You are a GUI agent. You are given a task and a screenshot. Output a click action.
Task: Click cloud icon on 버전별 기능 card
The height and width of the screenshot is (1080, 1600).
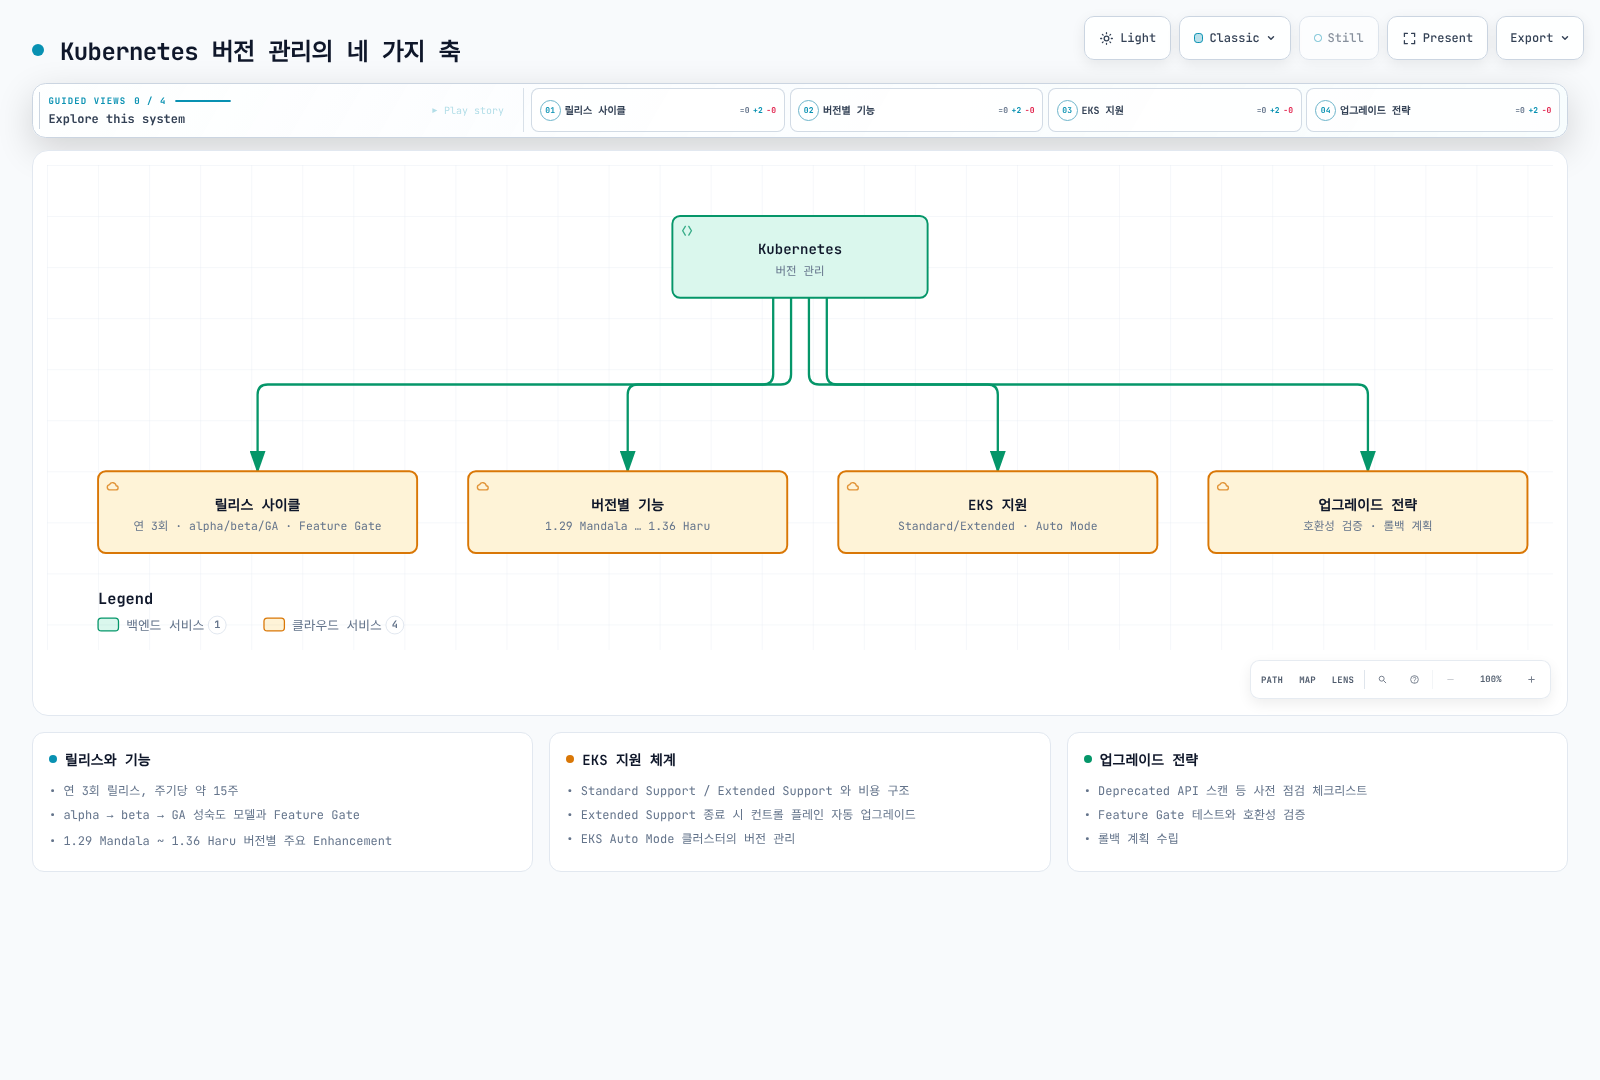click(x=483, y=486)
